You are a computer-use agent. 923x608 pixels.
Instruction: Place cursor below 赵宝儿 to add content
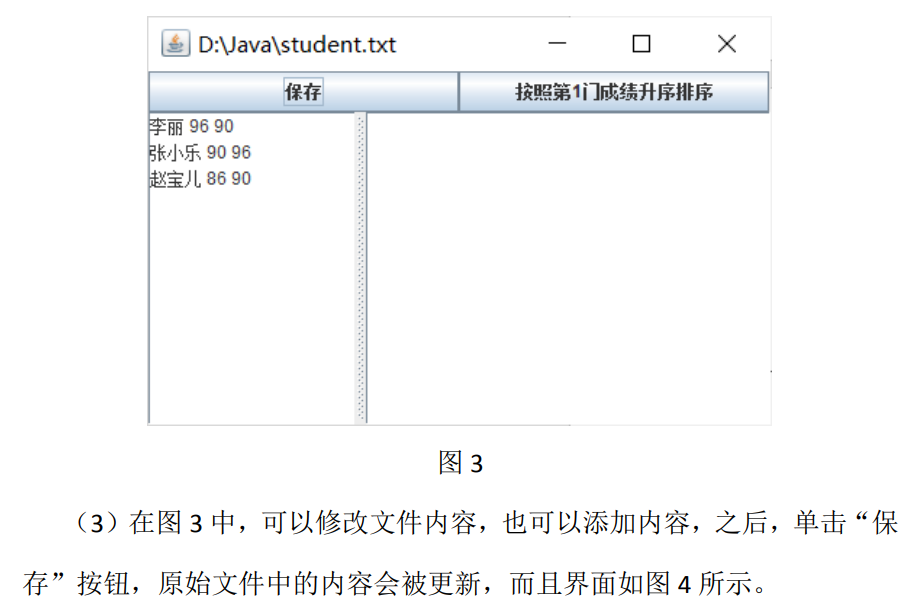point(200,200)
